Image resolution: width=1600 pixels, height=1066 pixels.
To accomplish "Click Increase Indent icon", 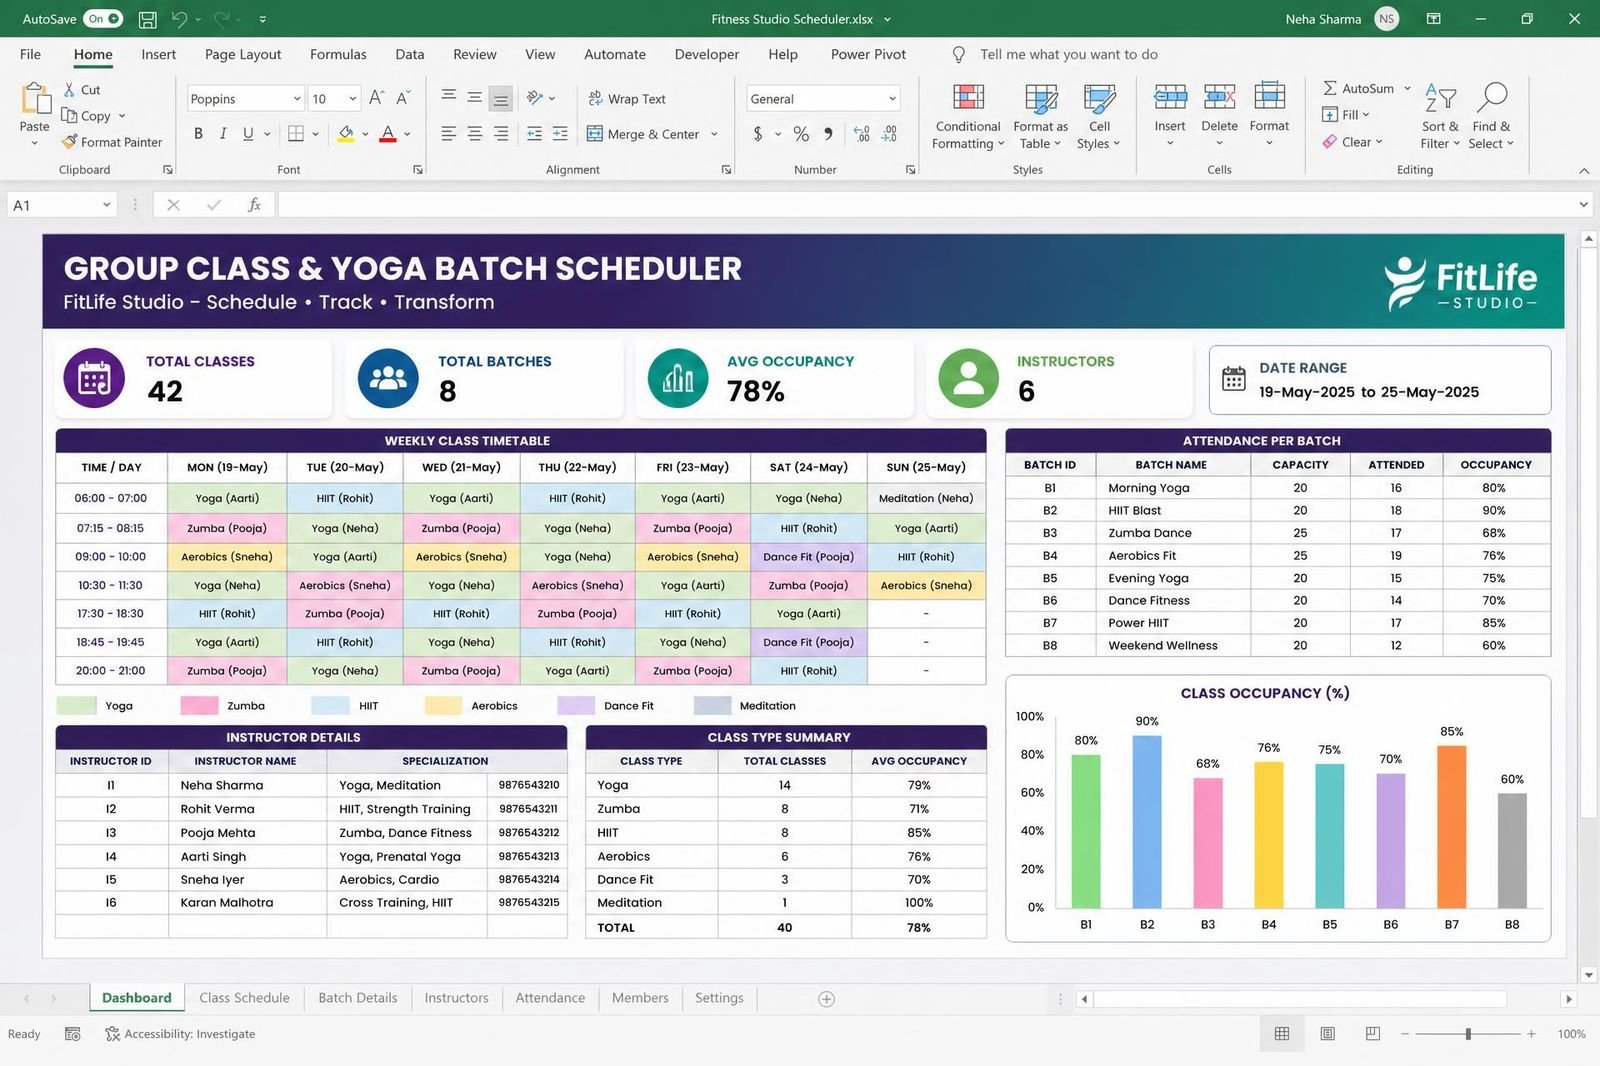I will (x=560, y=133).
